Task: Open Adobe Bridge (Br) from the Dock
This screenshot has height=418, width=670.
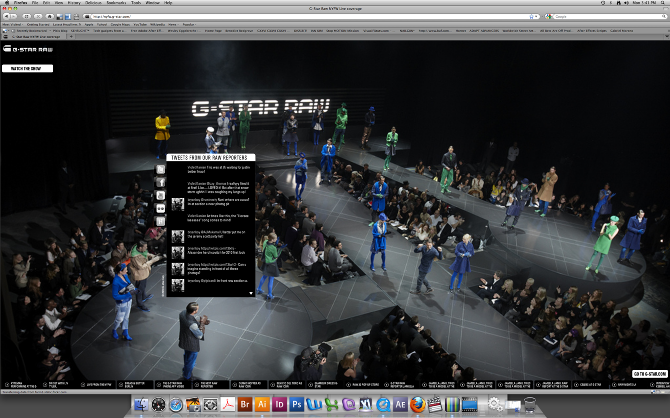Action: (245, 404)
